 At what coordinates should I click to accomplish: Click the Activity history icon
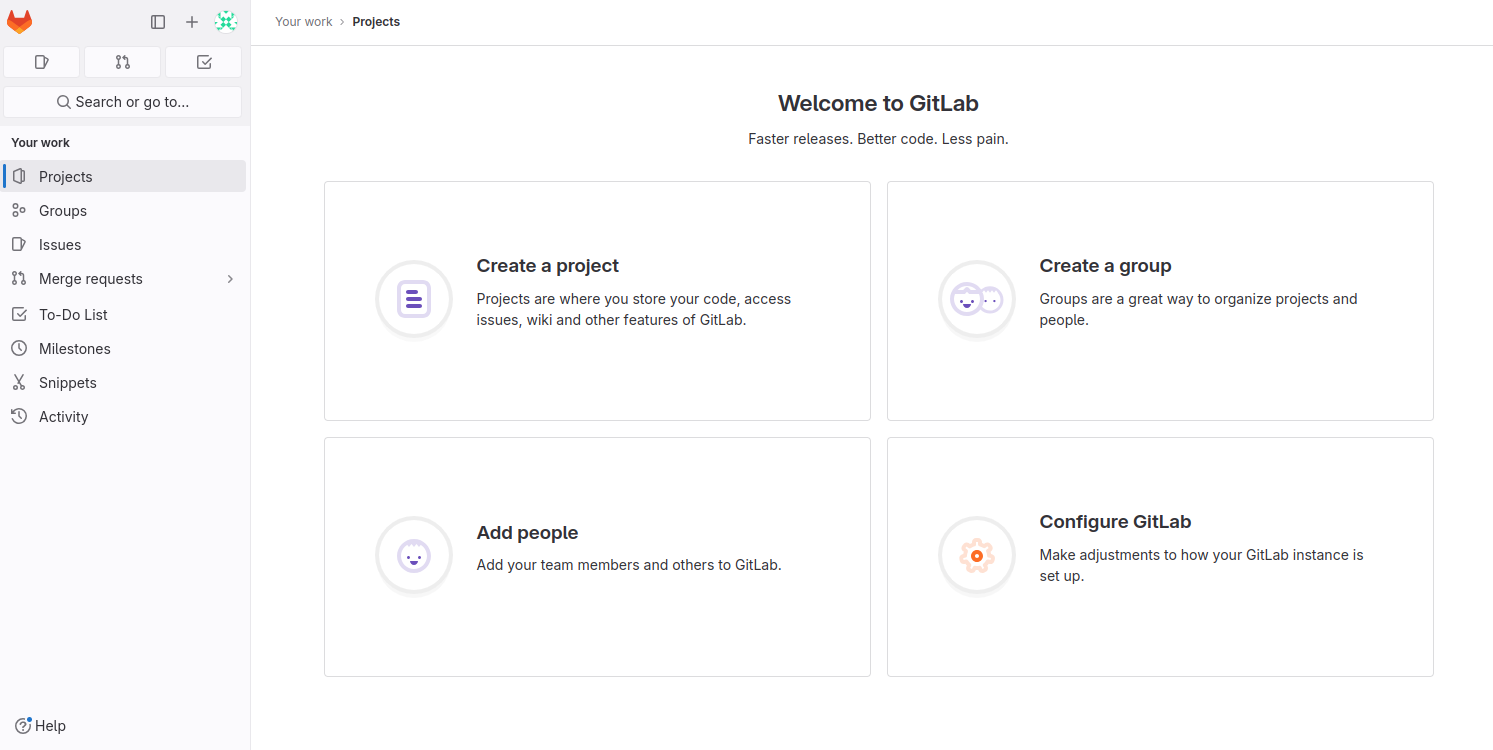(19, 417)
